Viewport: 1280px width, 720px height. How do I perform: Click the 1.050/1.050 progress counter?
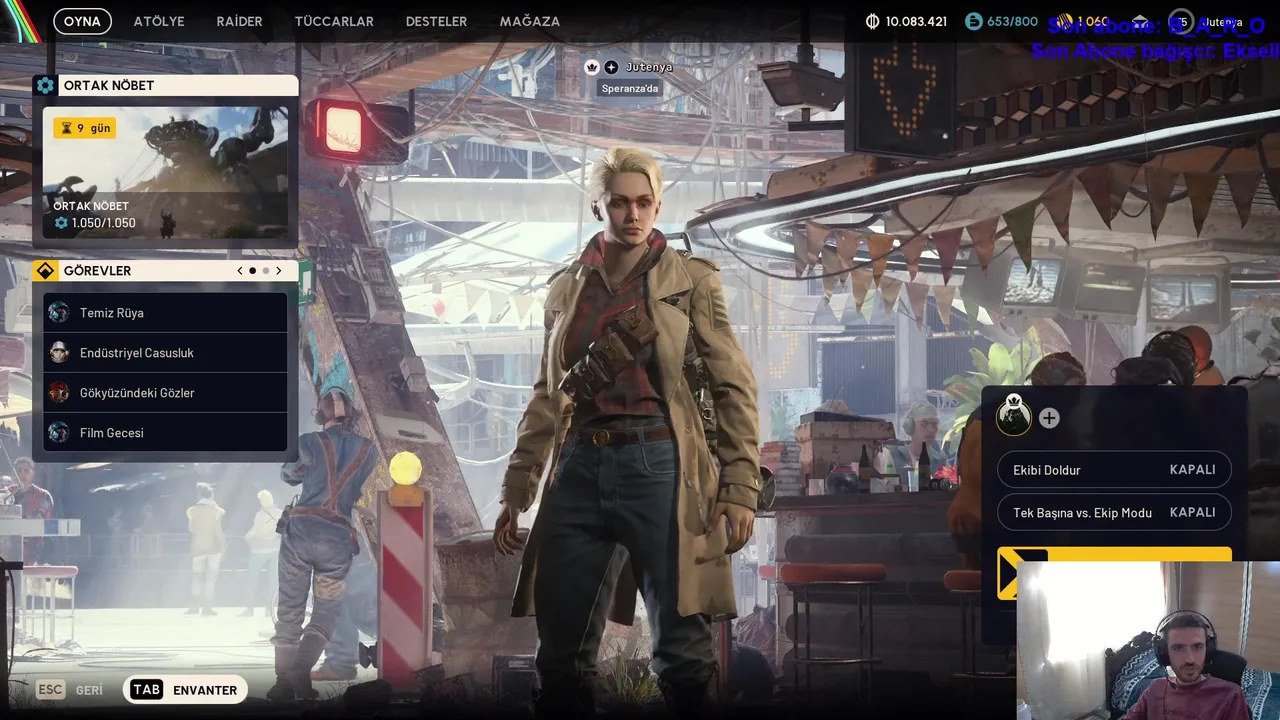pos(103,223)
